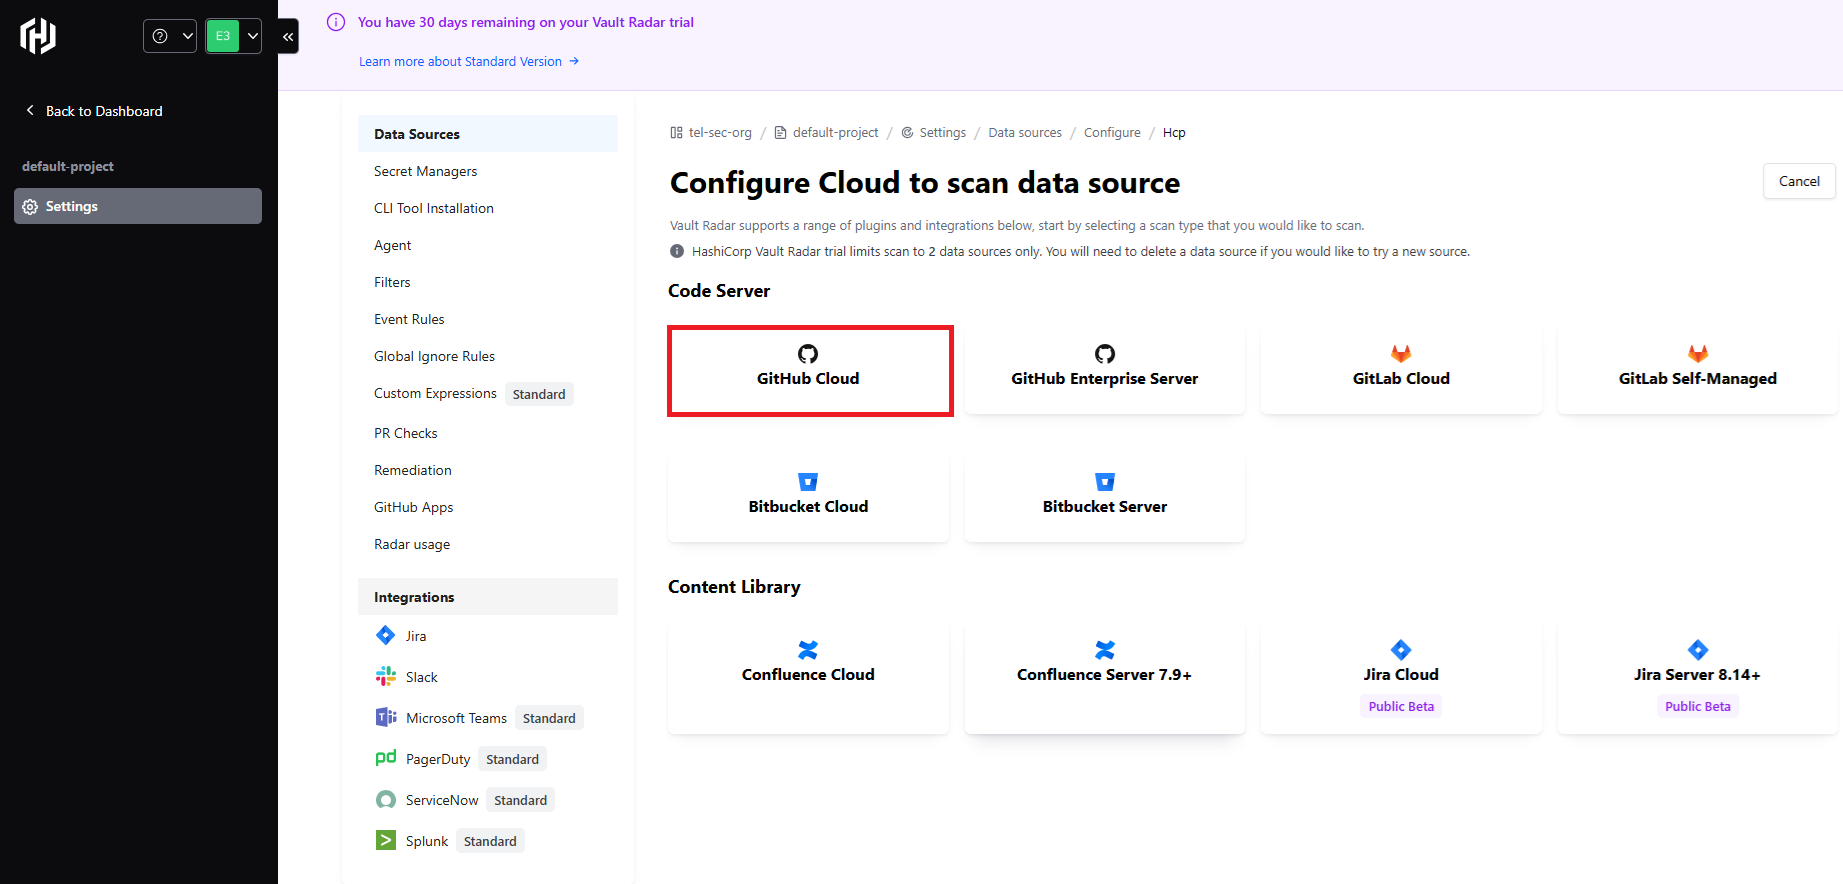Viewport: 1843px width, 884px height.
Task: Click Cancel button
Action: click(x=1799, y=181)
